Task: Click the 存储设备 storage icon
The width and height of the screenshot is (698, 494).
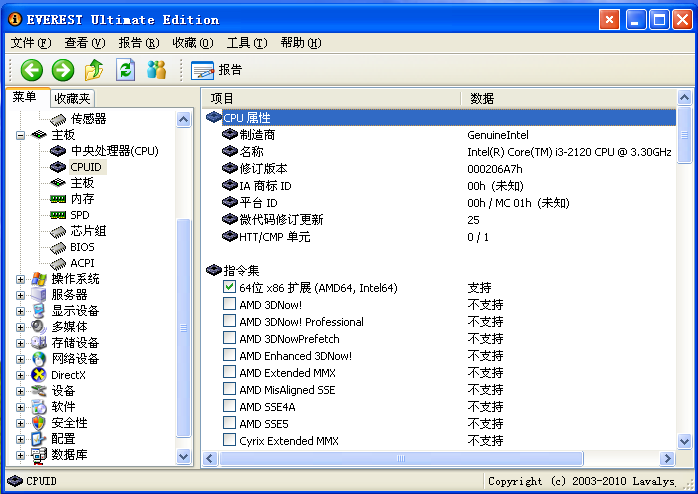Action: [x=39, y=343]
